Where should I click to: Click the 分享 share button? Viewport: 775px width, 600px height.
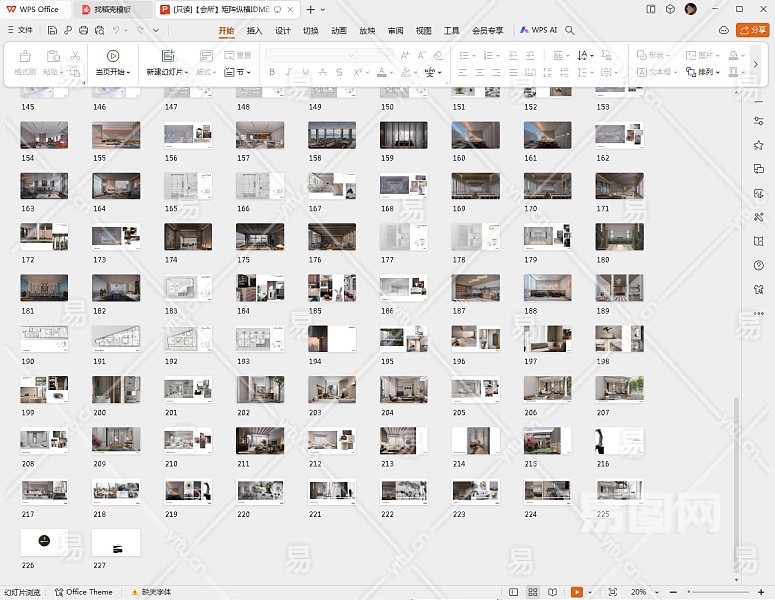pyautogui.click(x=752, y=31)
